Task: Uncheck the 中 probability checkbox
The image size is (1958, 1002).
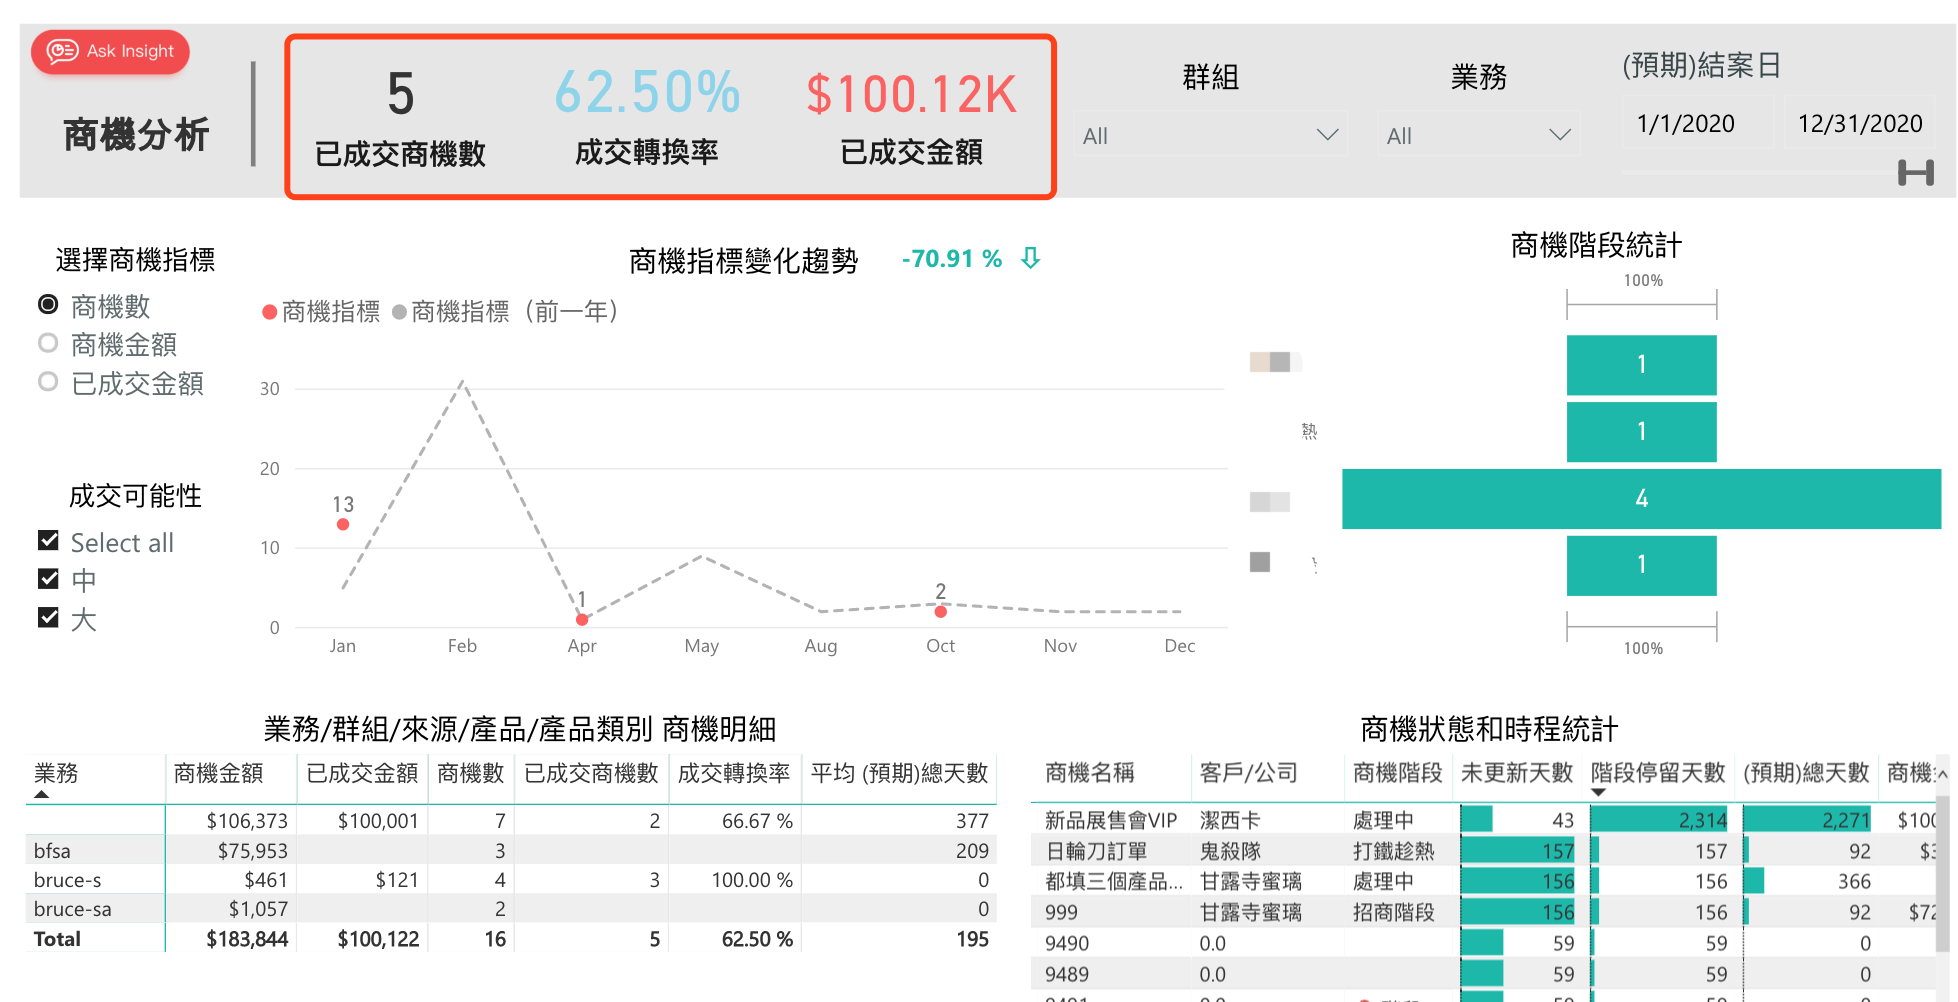Action: pos(48,579)
